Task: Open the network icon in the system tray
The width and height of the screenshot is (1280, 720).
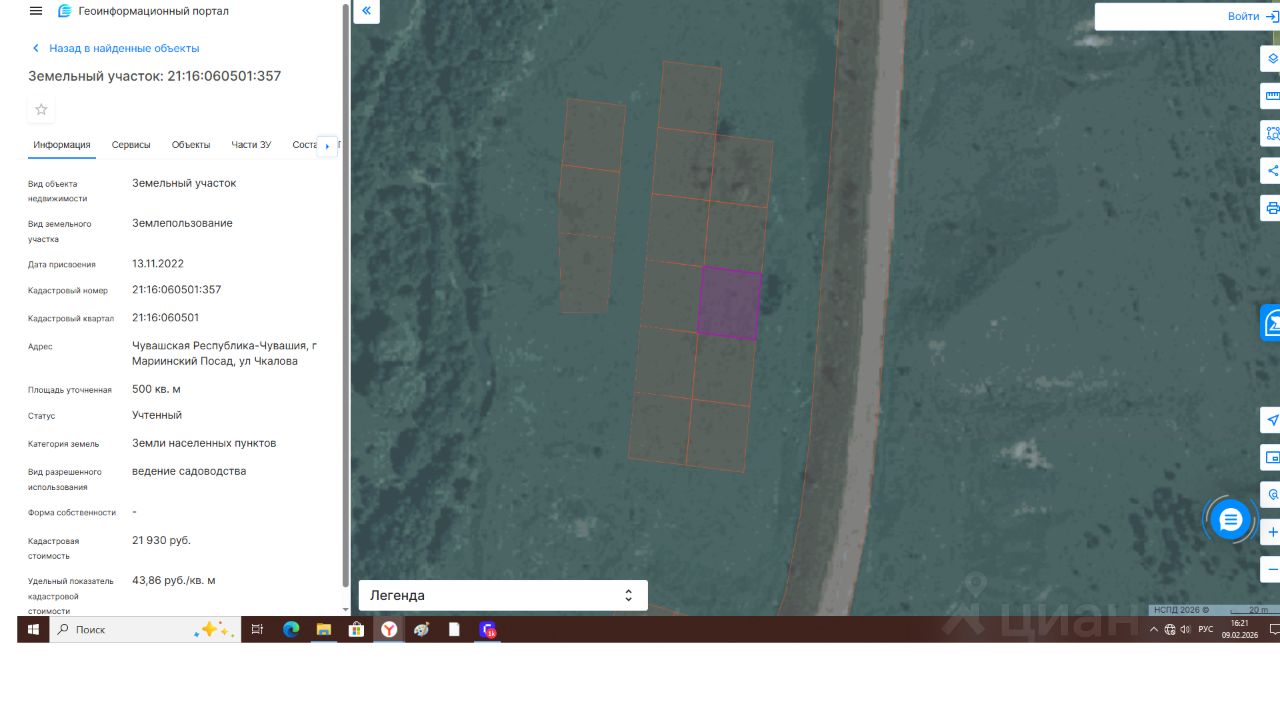Action: tap(1170, 629)
